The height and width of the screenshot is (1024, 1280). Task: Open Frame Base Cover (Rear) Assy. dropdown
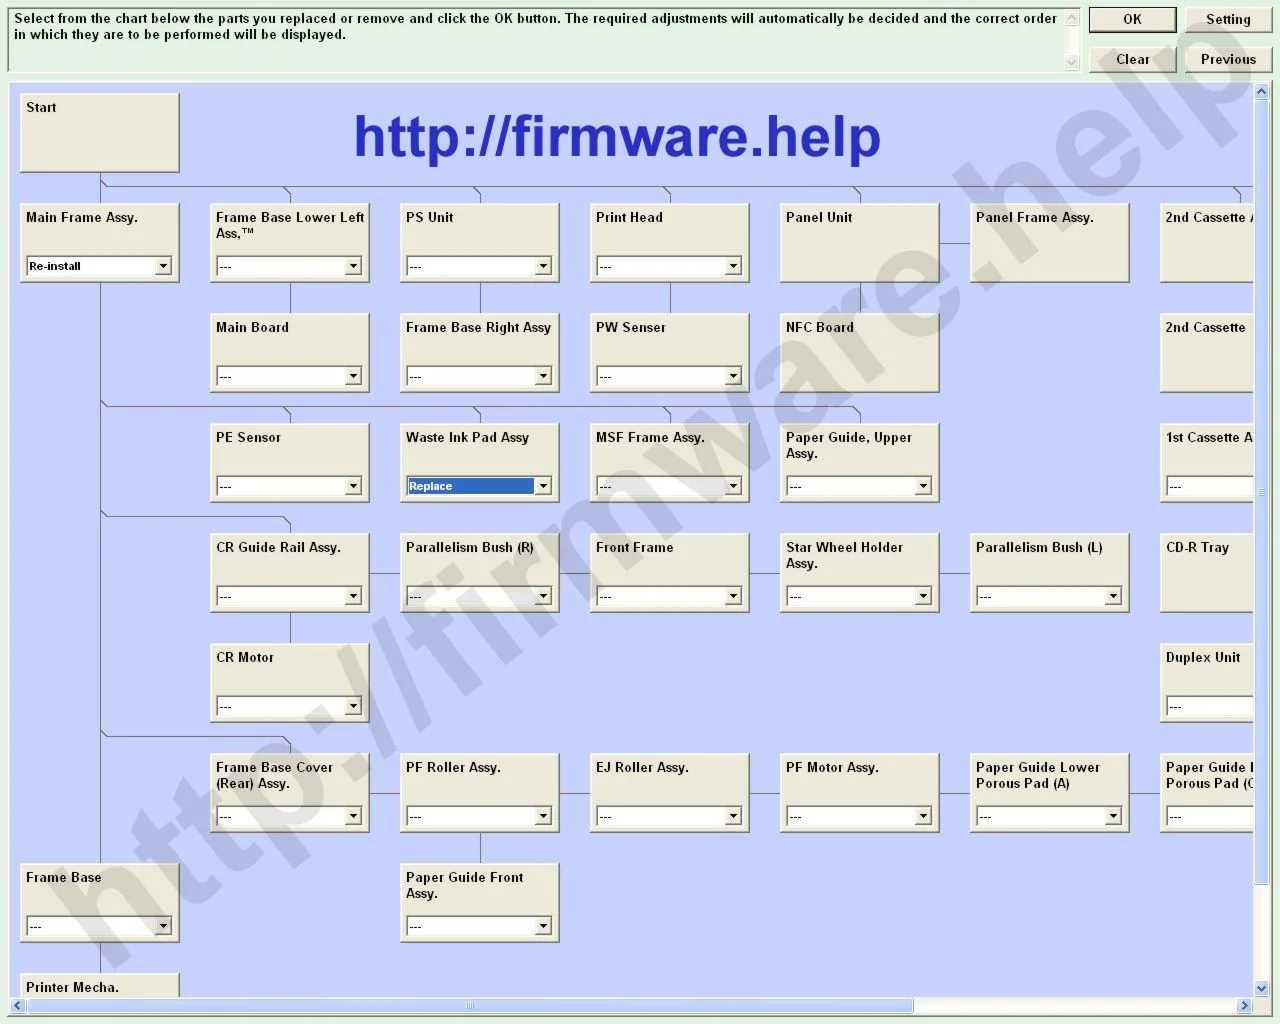(x=289, y=816)
